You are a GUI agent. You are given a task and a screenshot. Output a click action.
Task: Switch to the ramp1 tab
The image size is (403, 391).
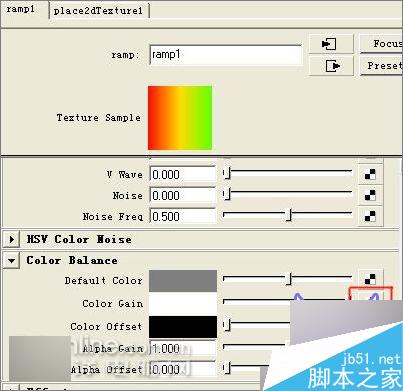click(21, 9)
